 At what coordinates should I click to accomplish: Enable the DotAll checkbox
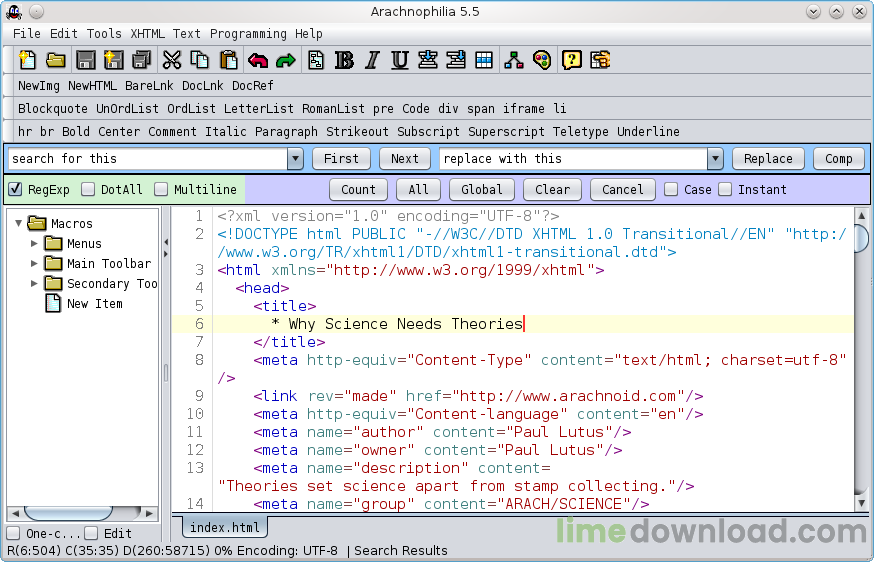pyautogui.click(x=88, y=189)
